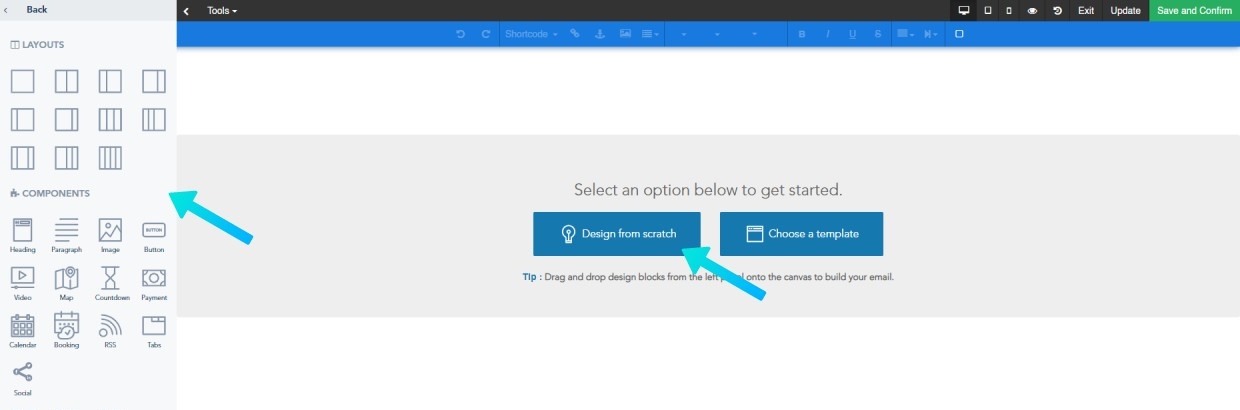Select the RSS feed component
Screen dimensions: 1240x410
(111, 326)
